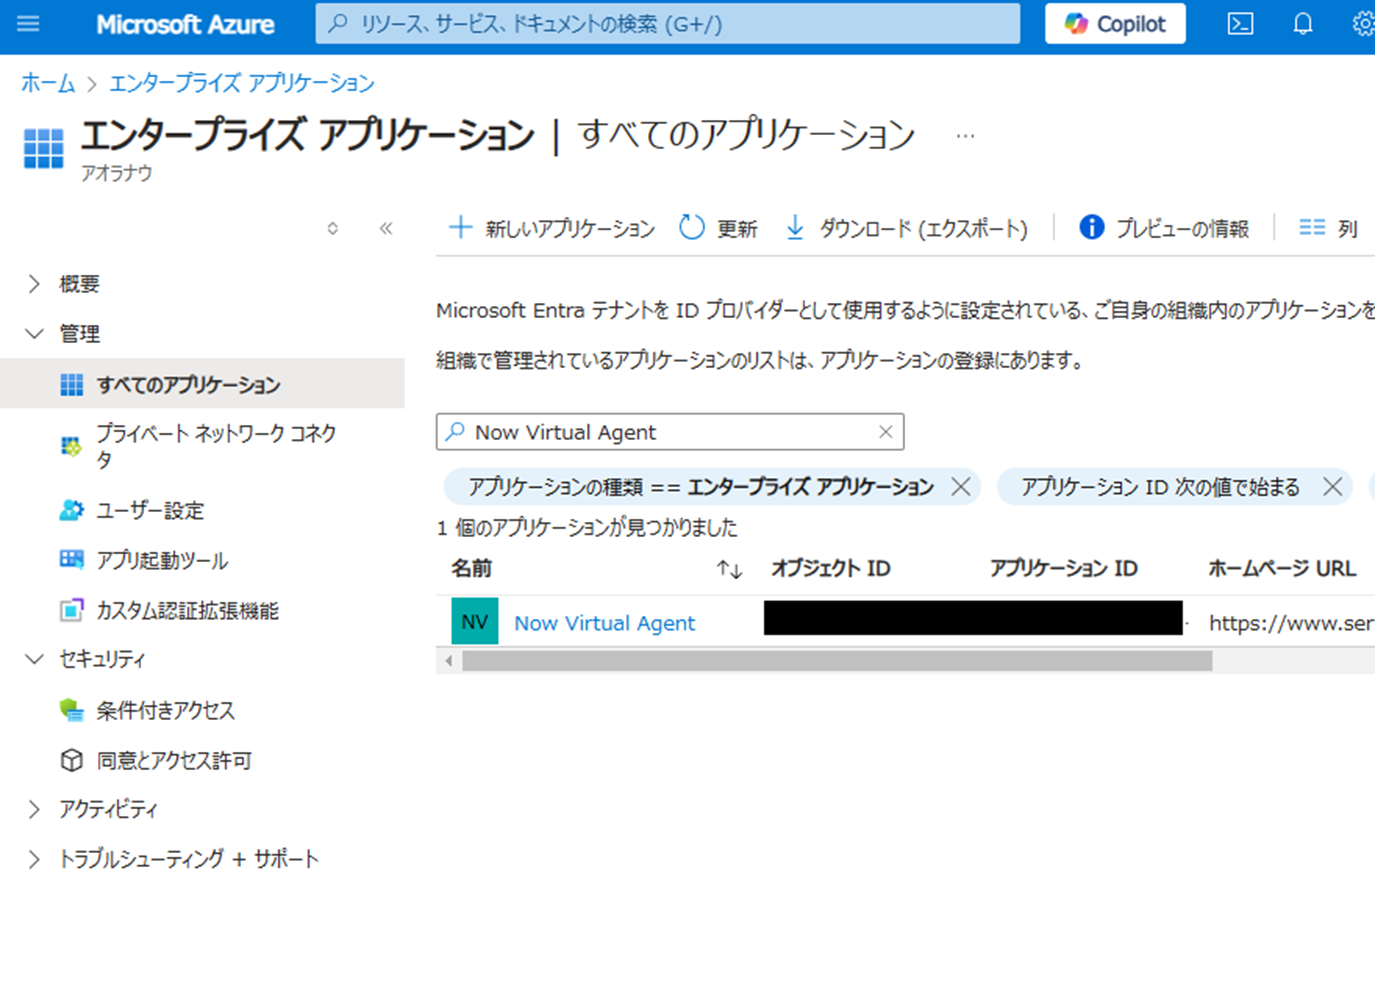1375x987 pixels.
Task: Click result count text 1 個のアプリケーション
Action: point(587,527)
